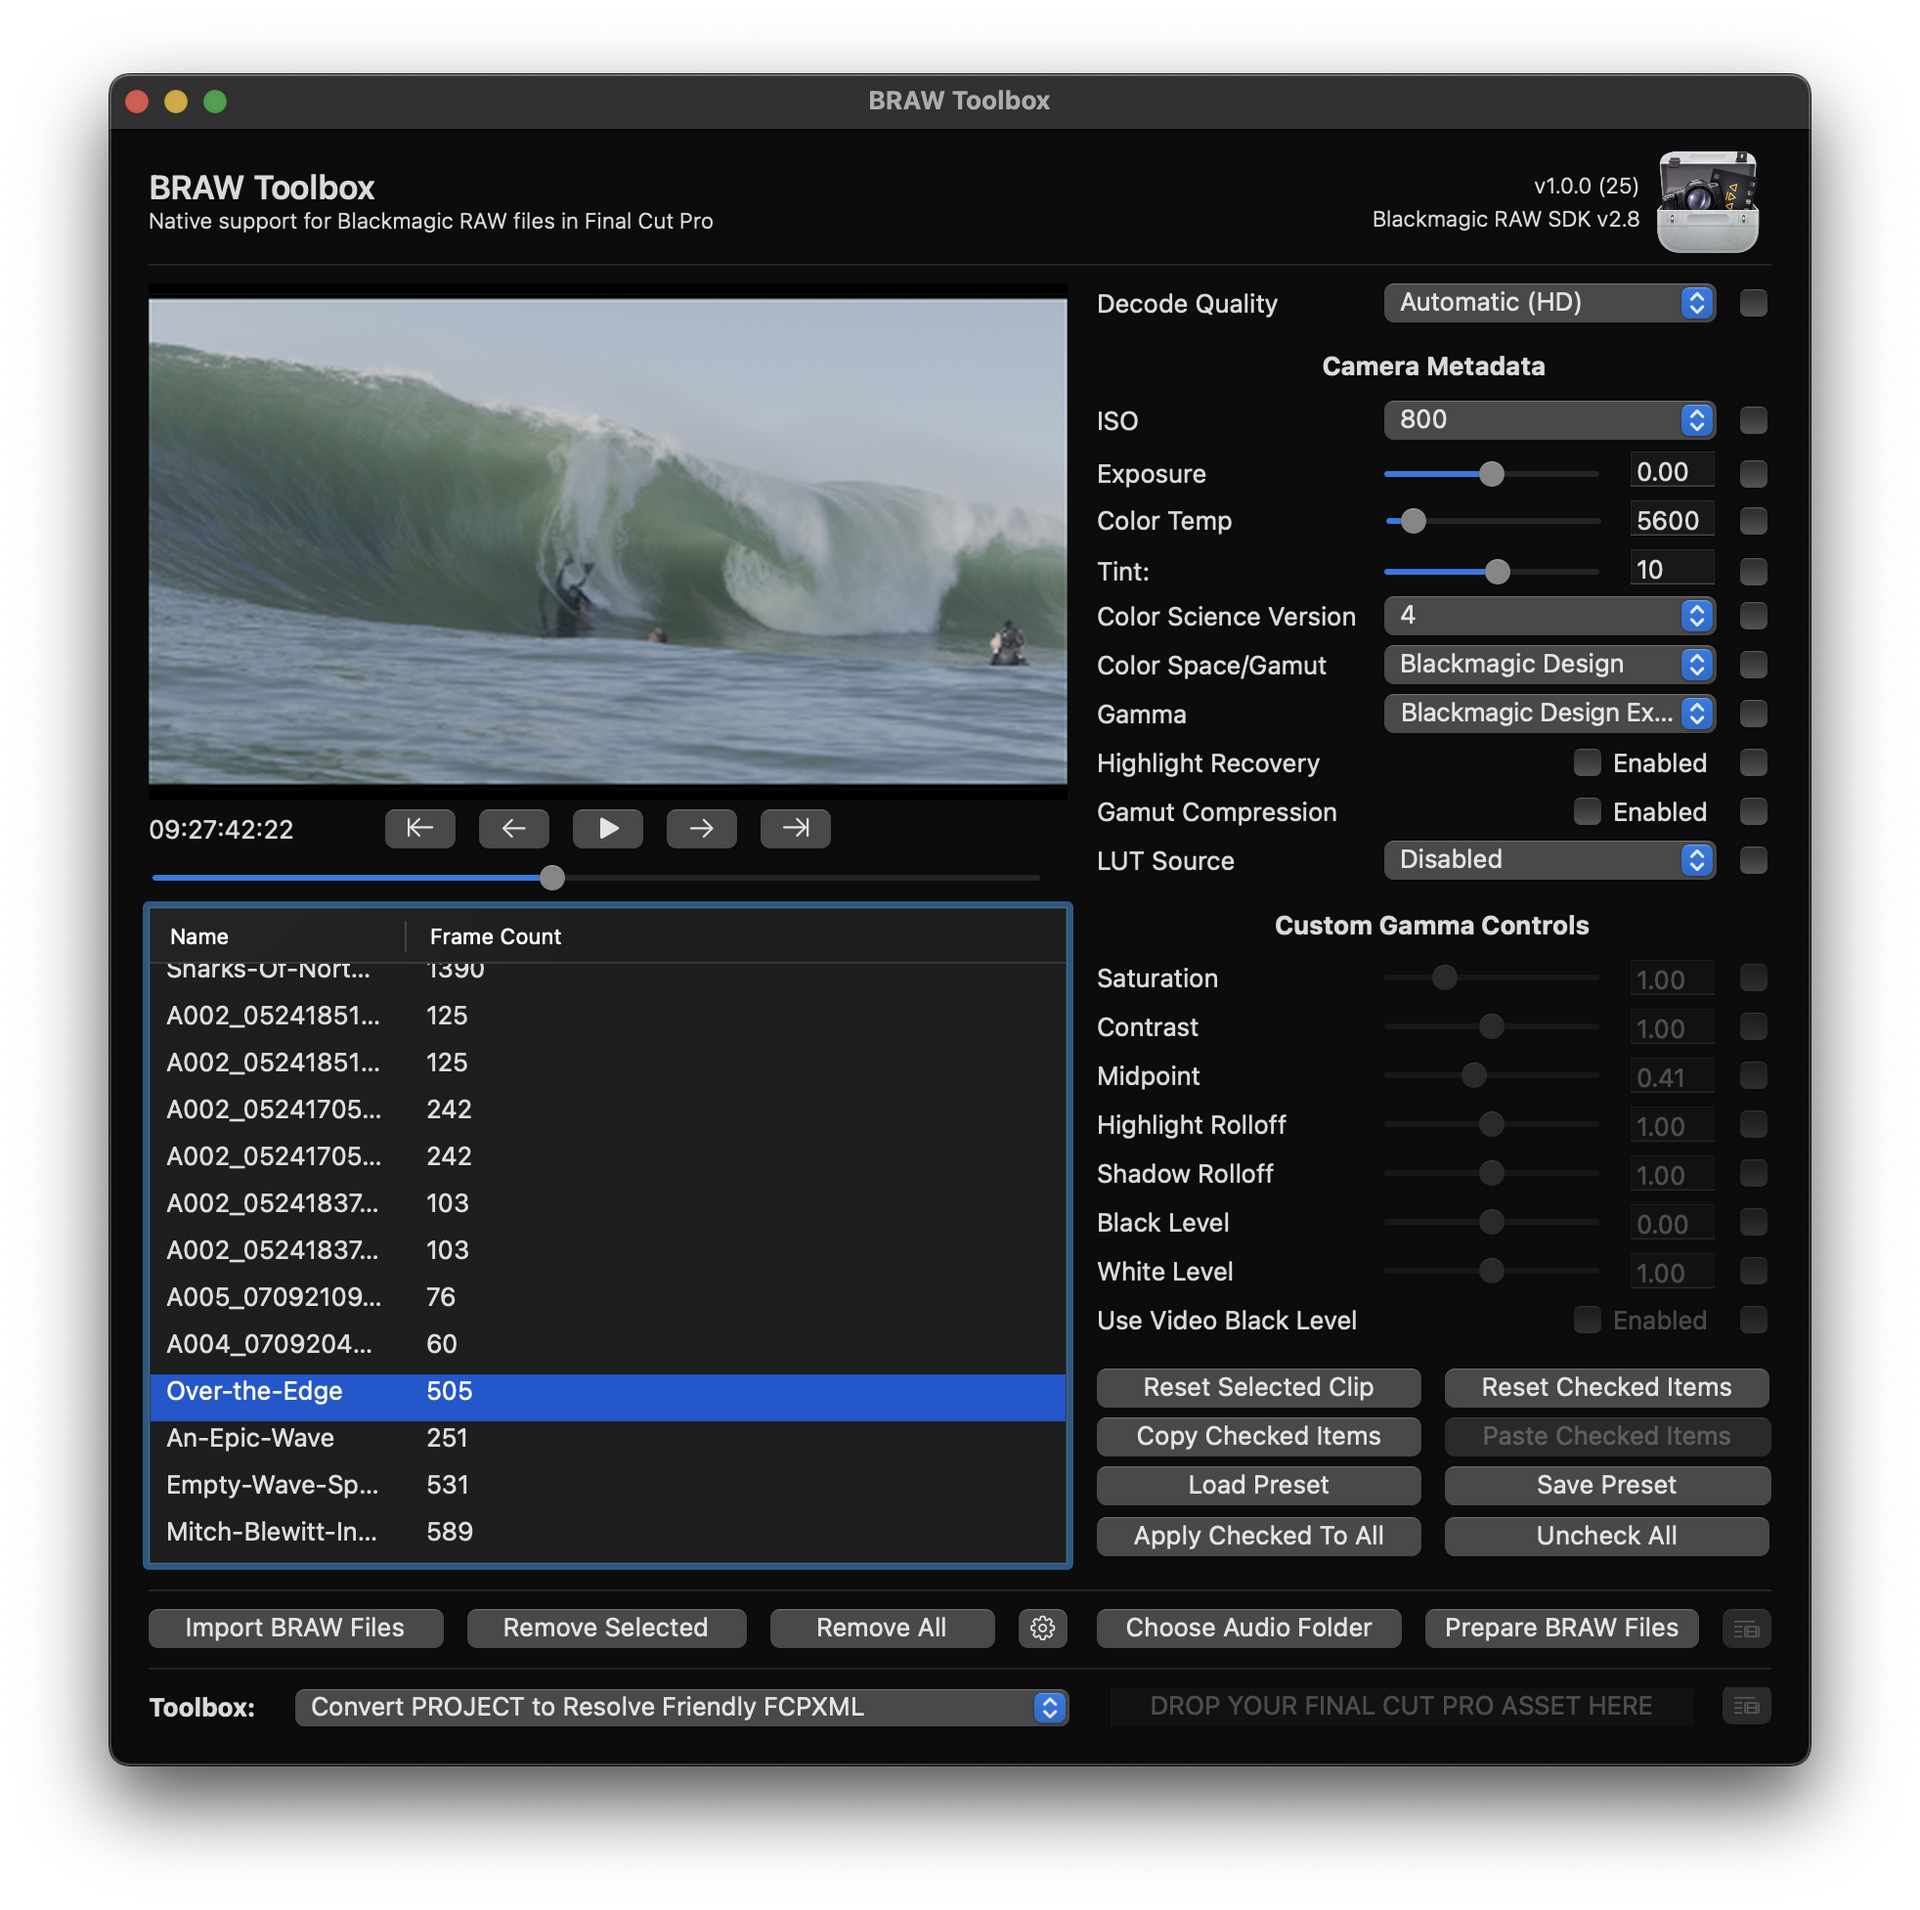The height and width of the screenshot is (1910, 1920).
Task: Click Prepare BRAW Files
Action: (x=1561, y=1628)
